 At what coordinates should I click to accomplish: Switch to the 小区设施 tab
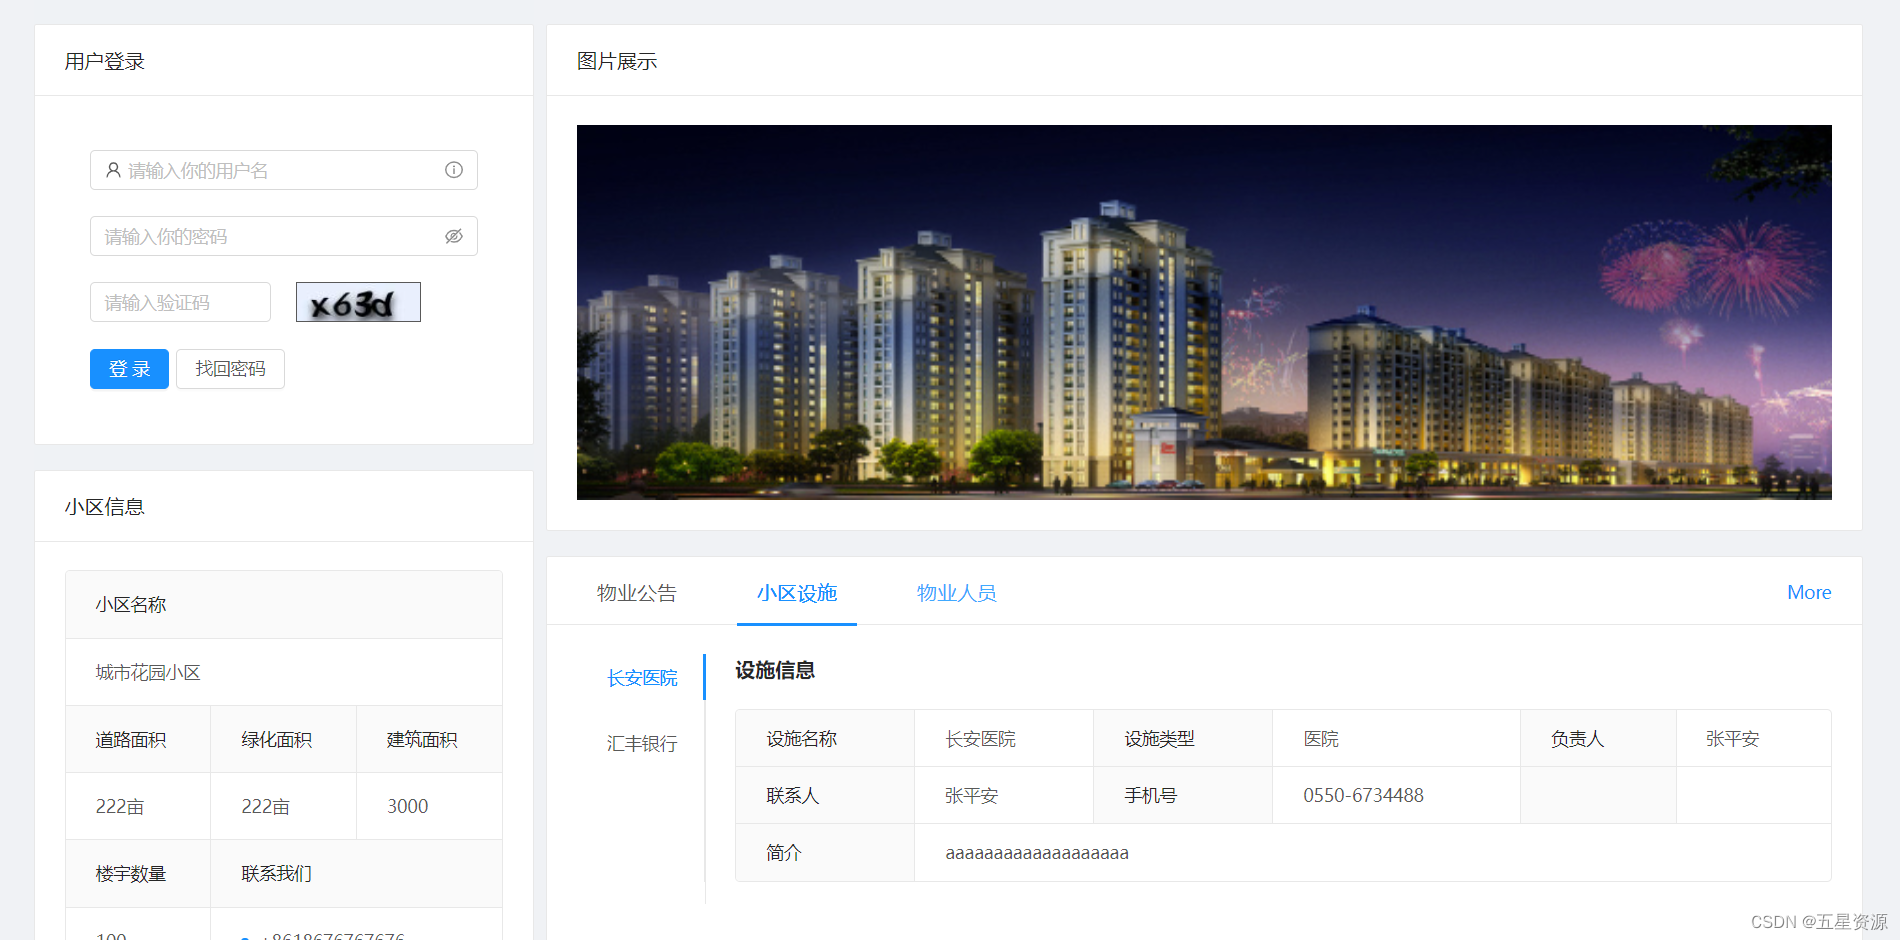tap(797, 593)
